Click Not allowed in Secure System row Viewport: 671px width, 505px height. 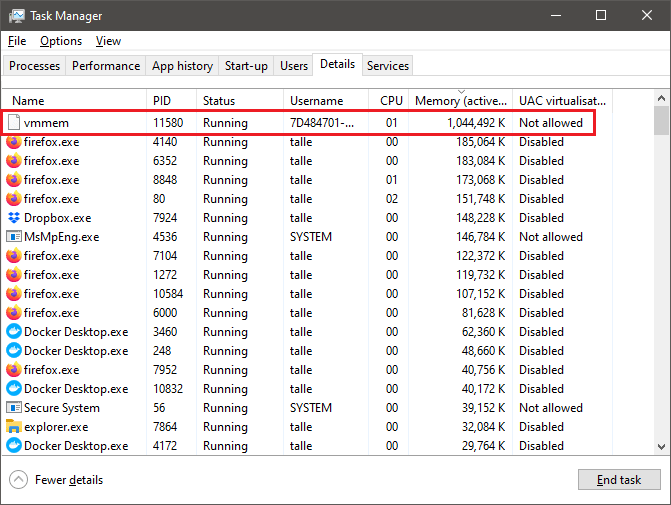[551, 407]
